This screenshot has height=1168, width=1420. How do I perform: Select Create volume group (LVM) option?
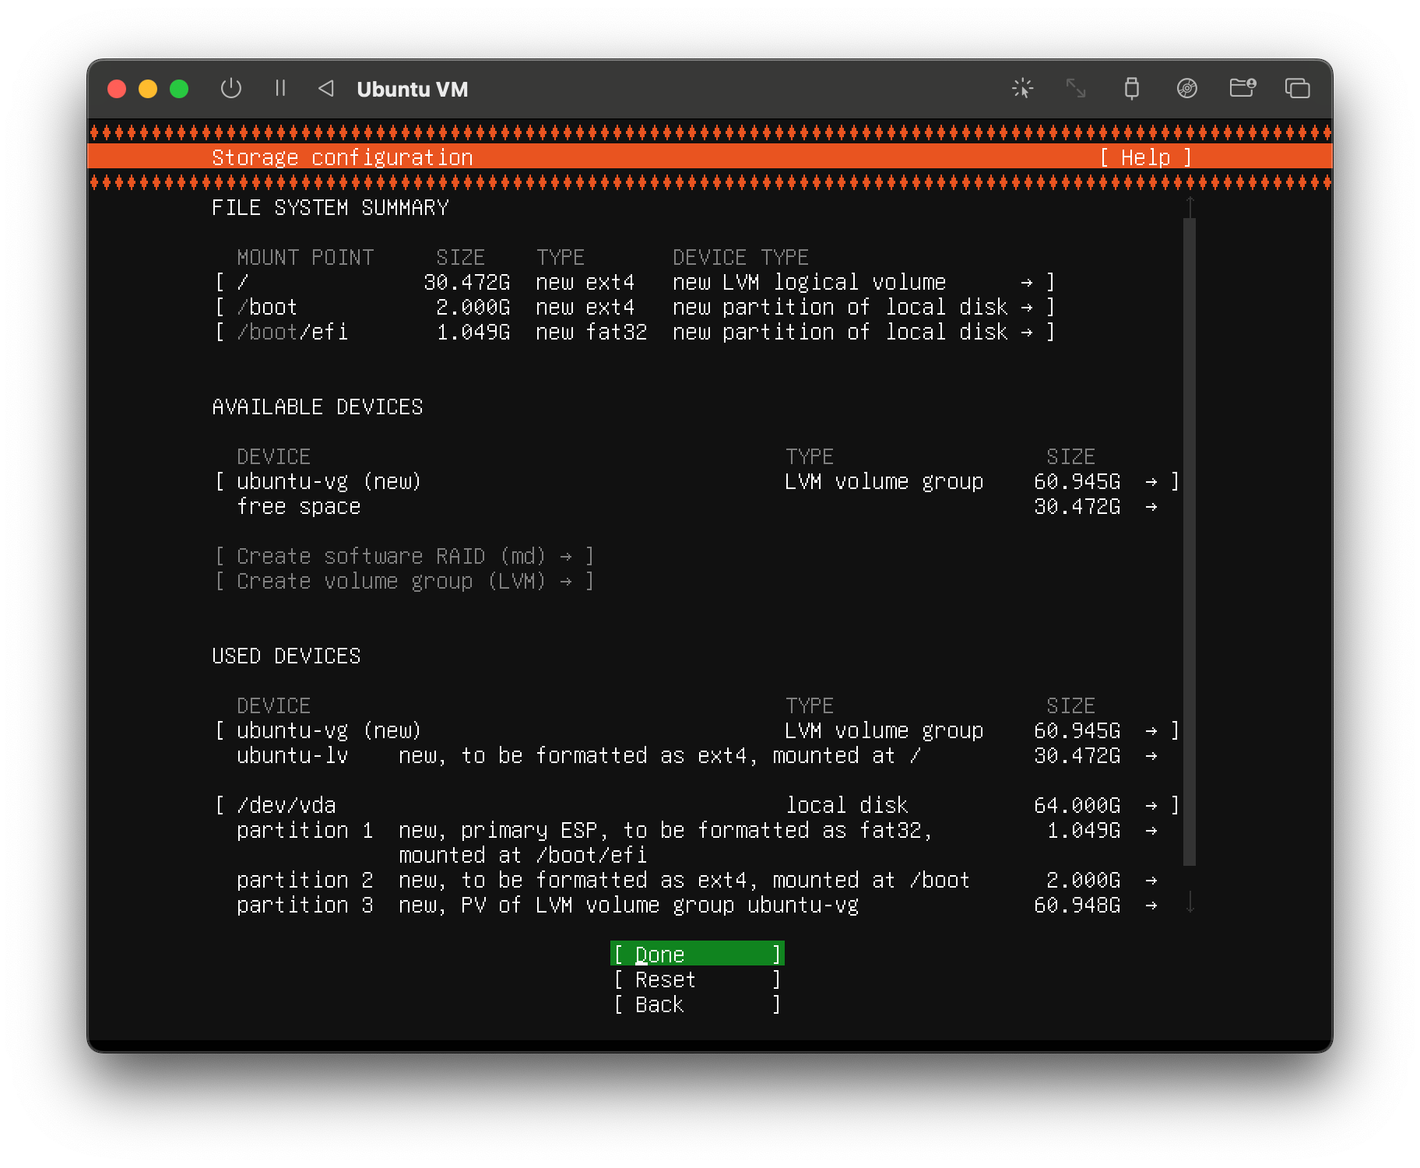tap(405, 581)
